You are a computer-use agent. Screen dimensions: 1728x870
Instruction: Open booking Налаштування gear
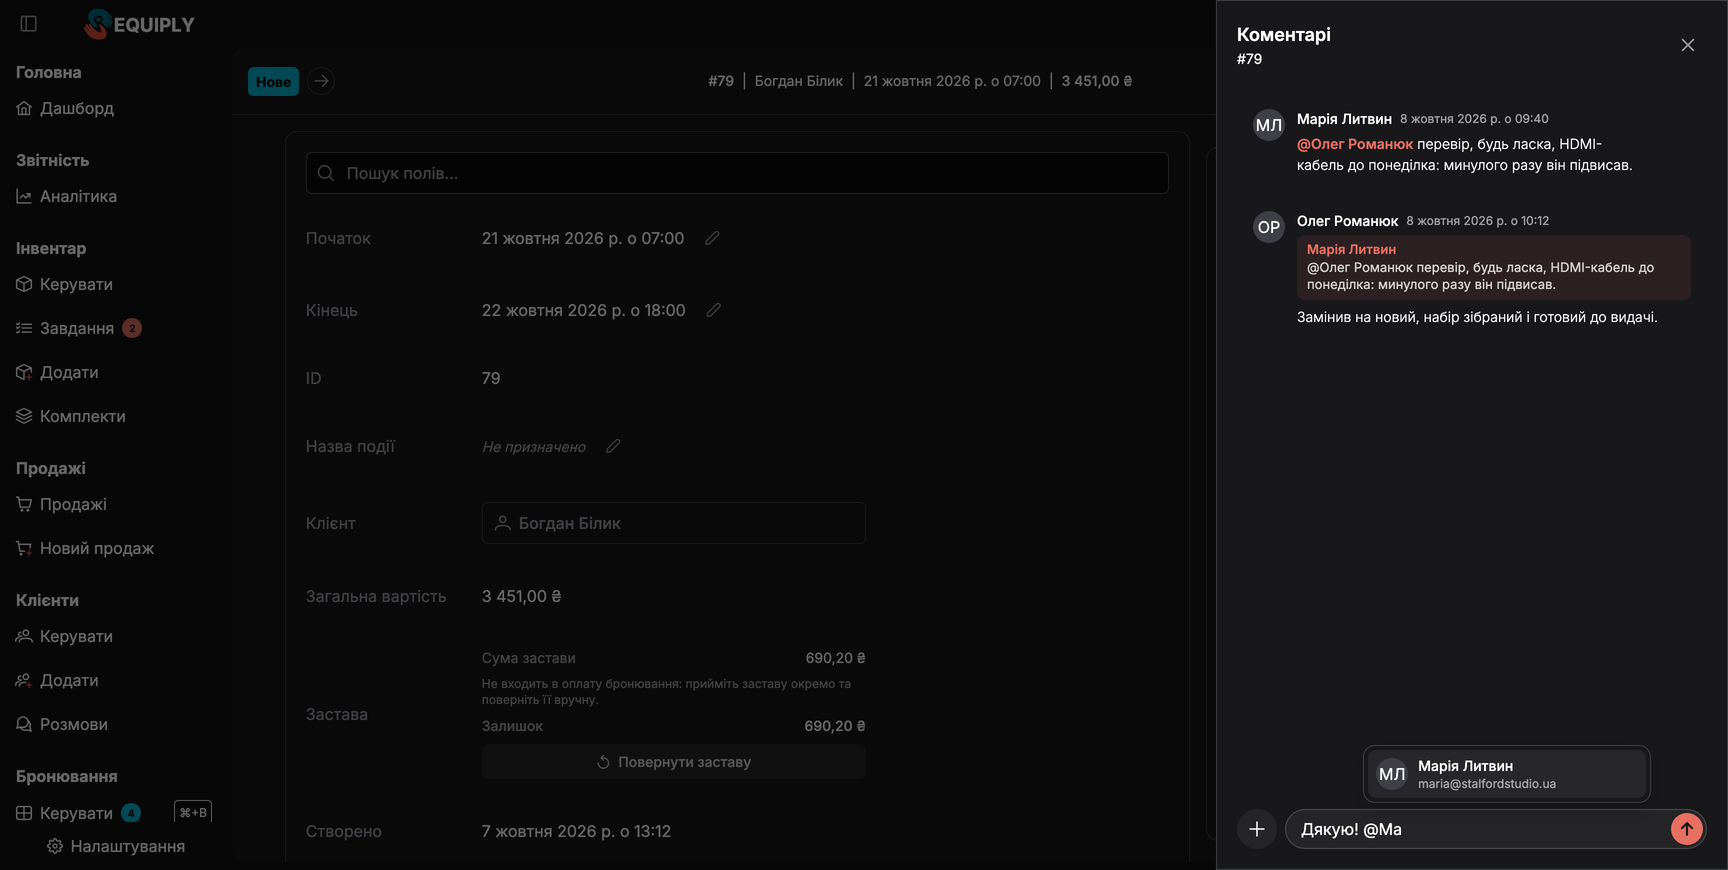[116, 846]
